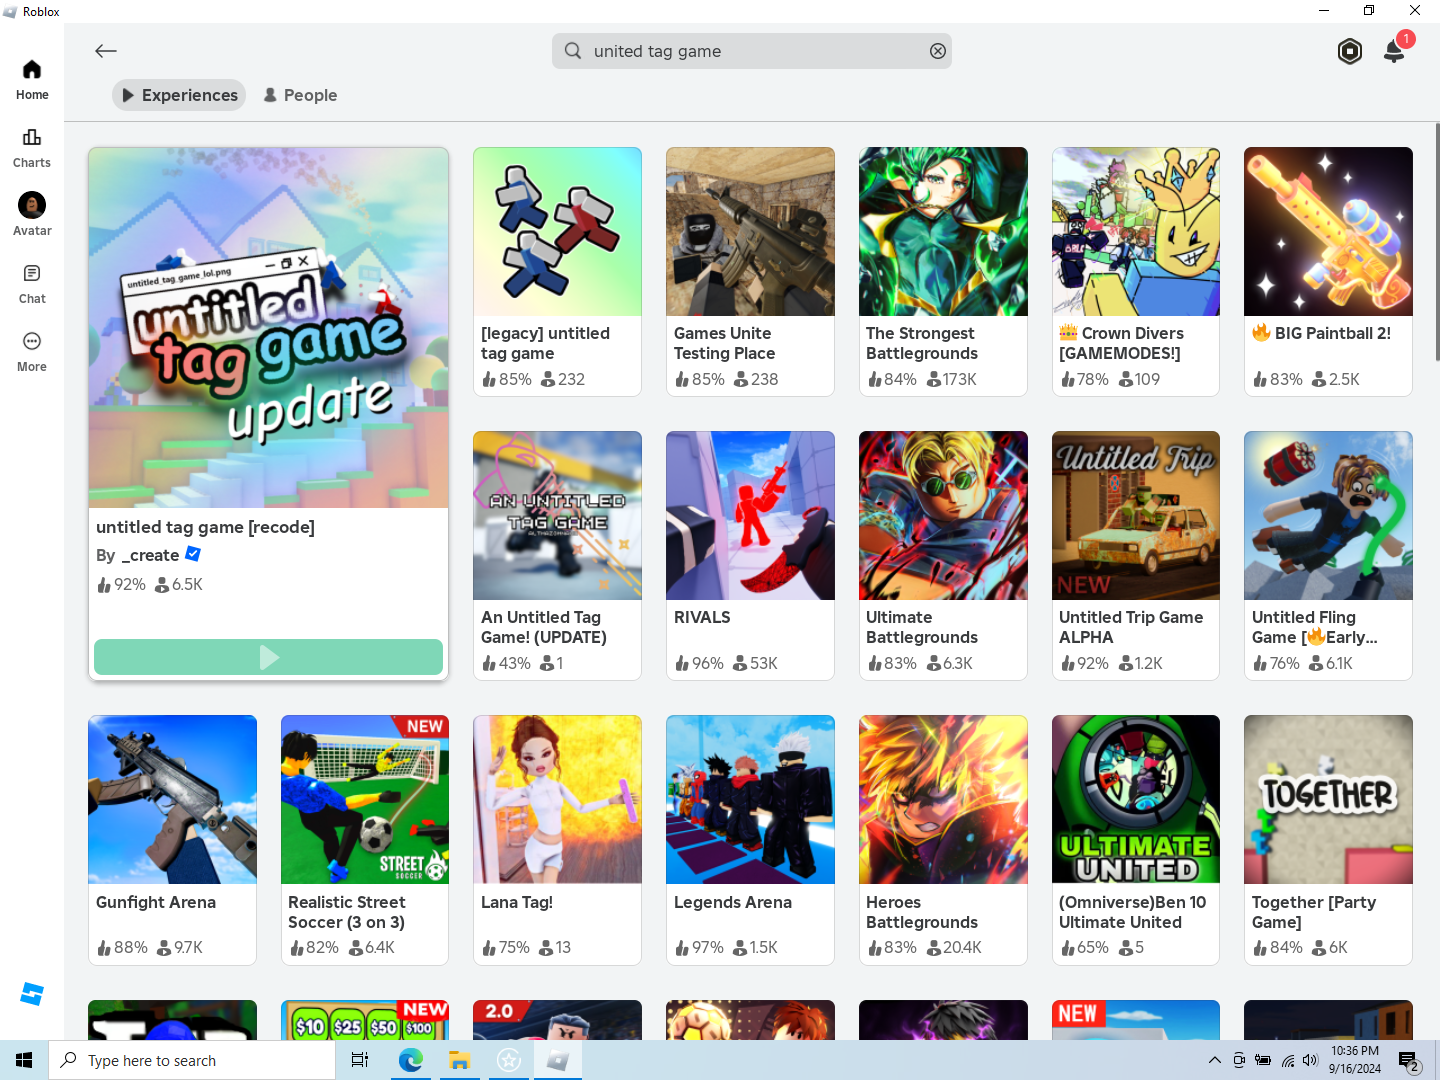Open the Realistic Street Soccer thumbnail

(x=365, y=800)
